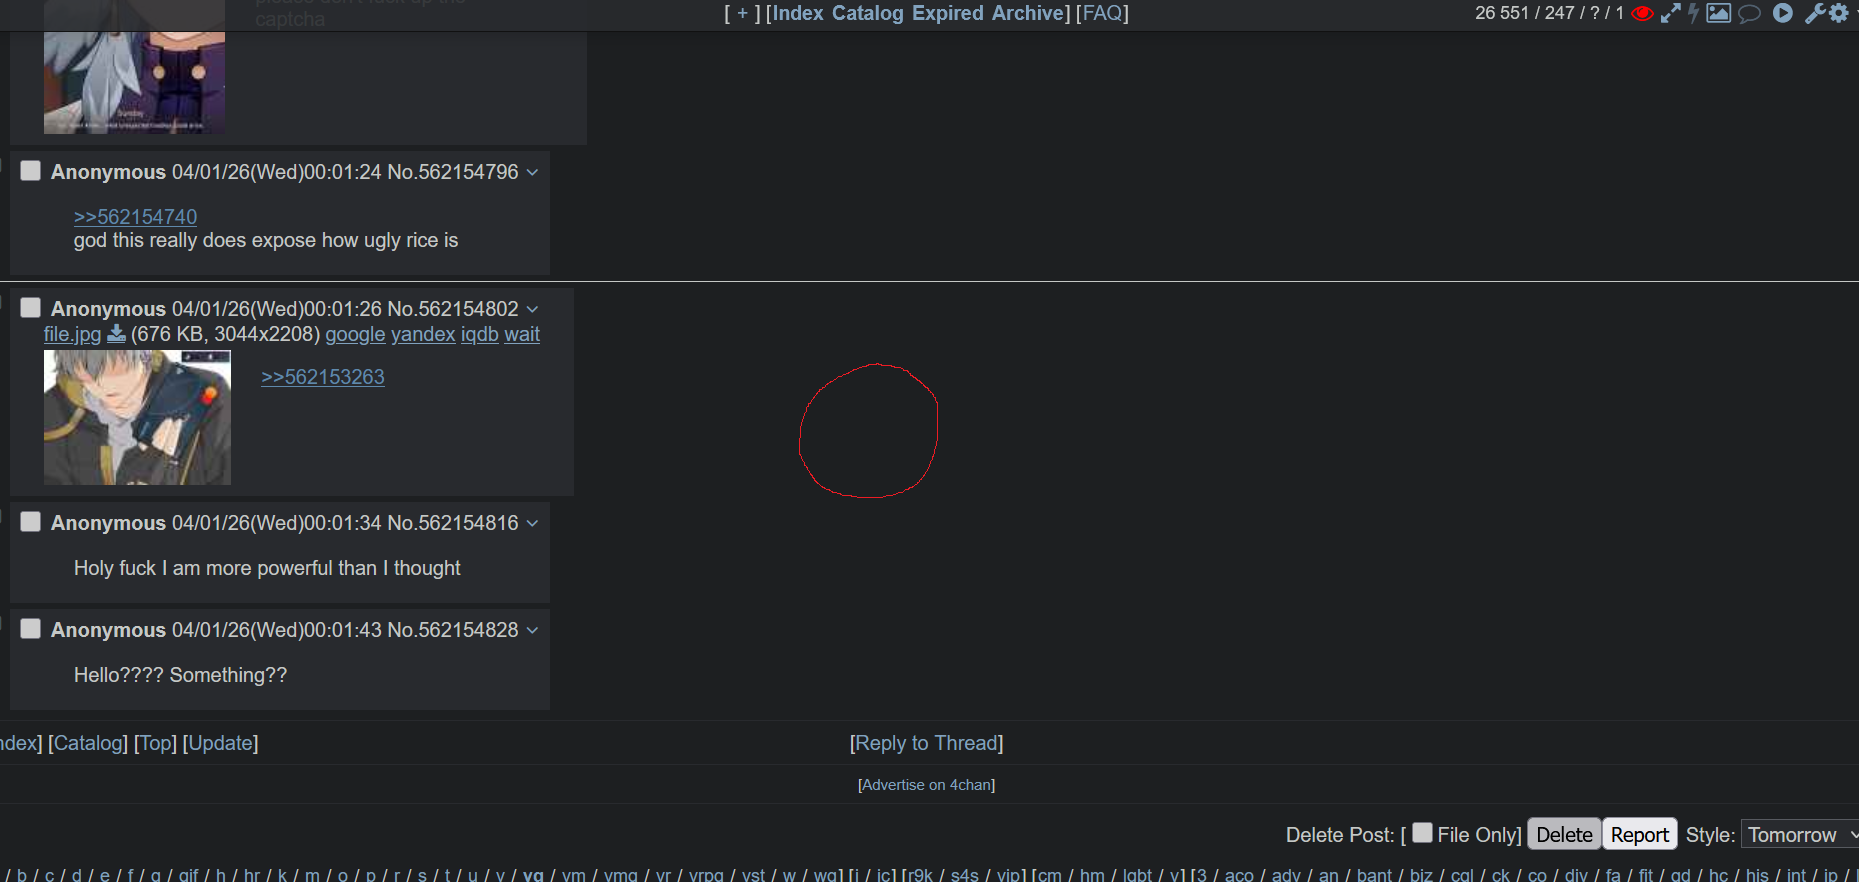The height and width of the screenshot is (882, 1859).
Task: Go to the aco board link in footer
Action: click(1239, 875)
